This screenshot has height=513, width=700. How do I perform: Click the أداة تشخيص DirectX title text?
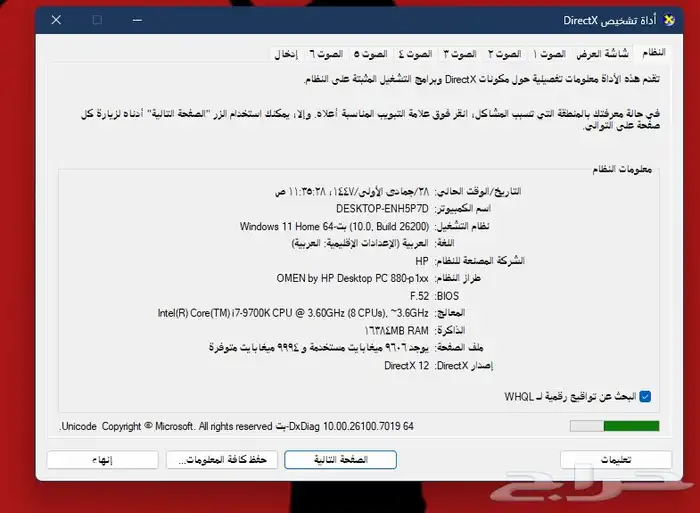click(610, 21)
